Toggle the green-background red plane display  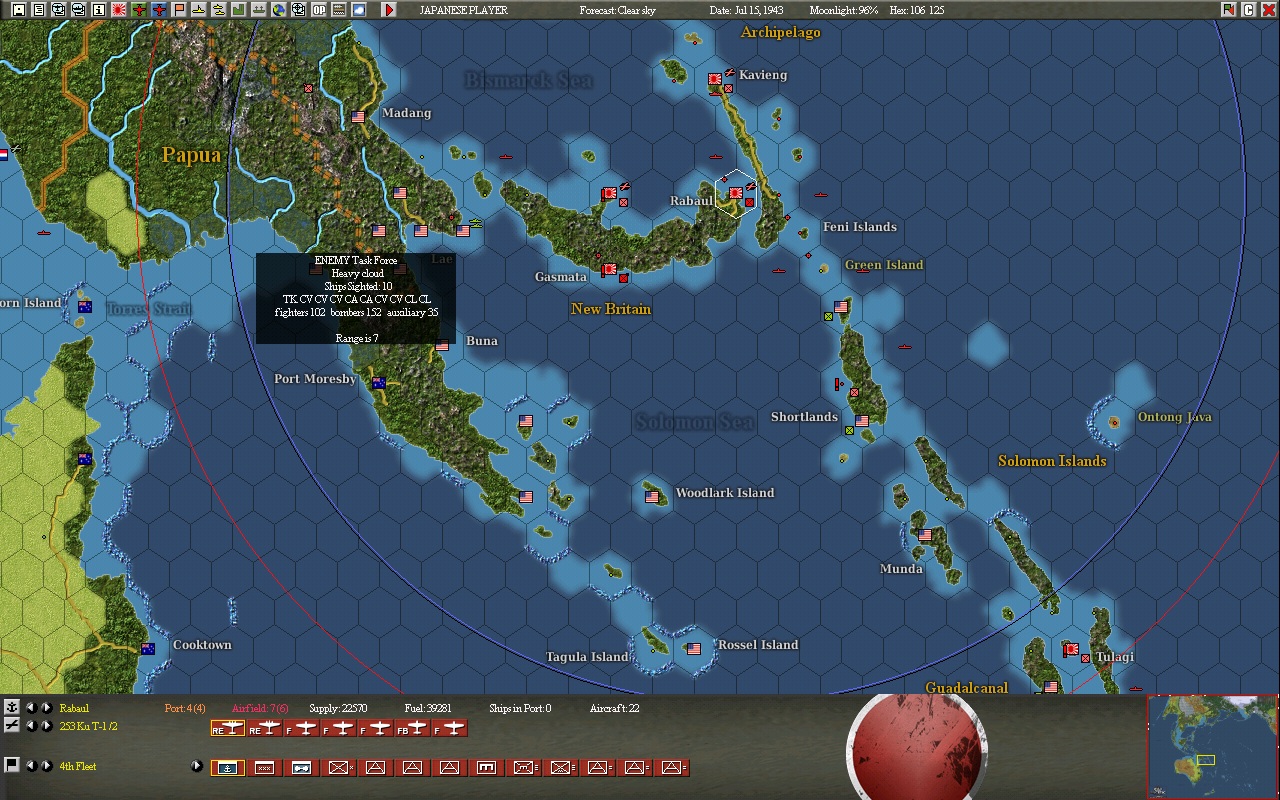139,10
